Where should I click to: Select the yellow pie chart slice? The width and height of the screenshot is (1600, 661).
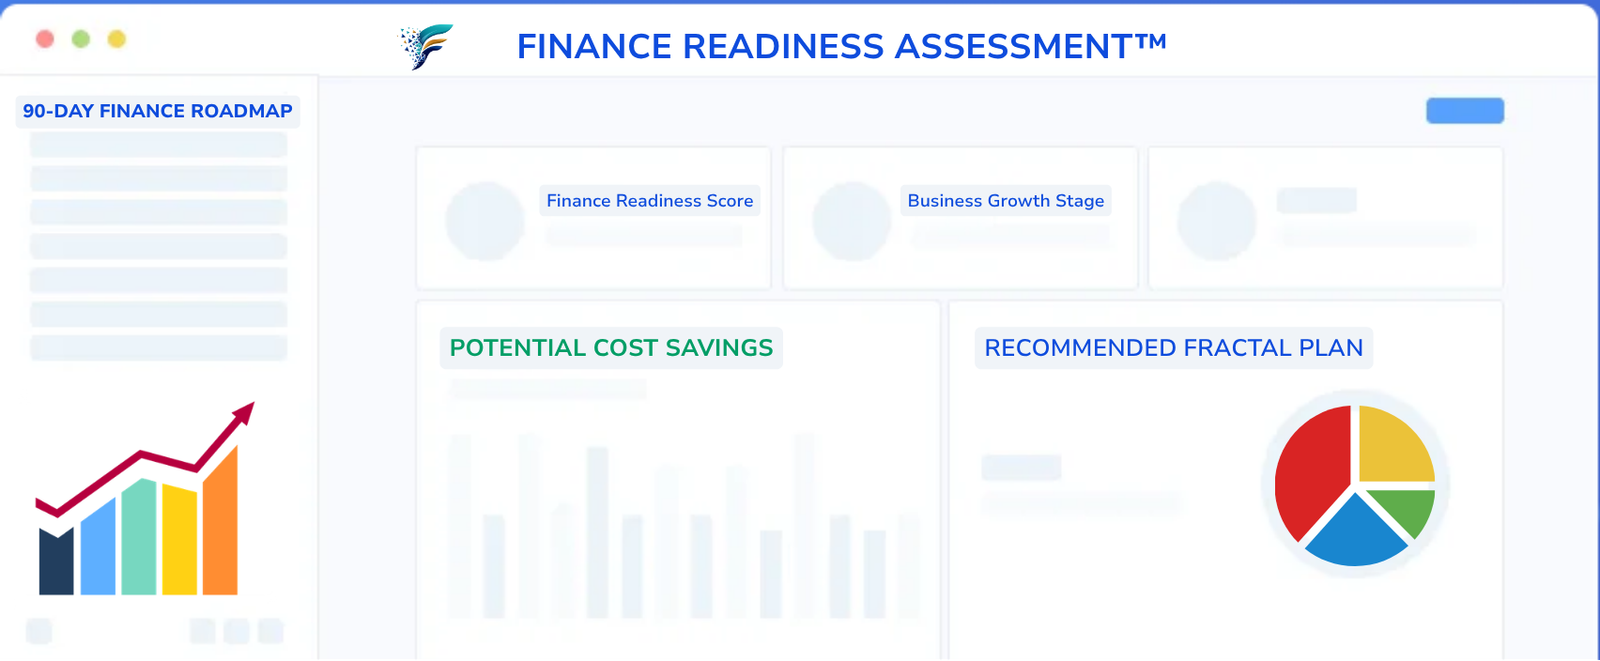(1397, 444)
